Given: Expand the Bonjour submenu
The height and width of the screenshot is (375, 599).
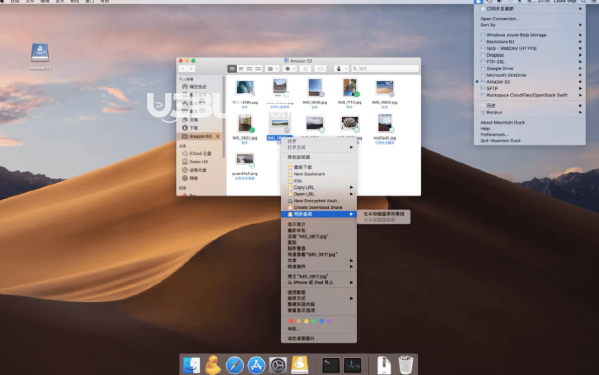Looking at the screenshot, I should pos(529,113).
